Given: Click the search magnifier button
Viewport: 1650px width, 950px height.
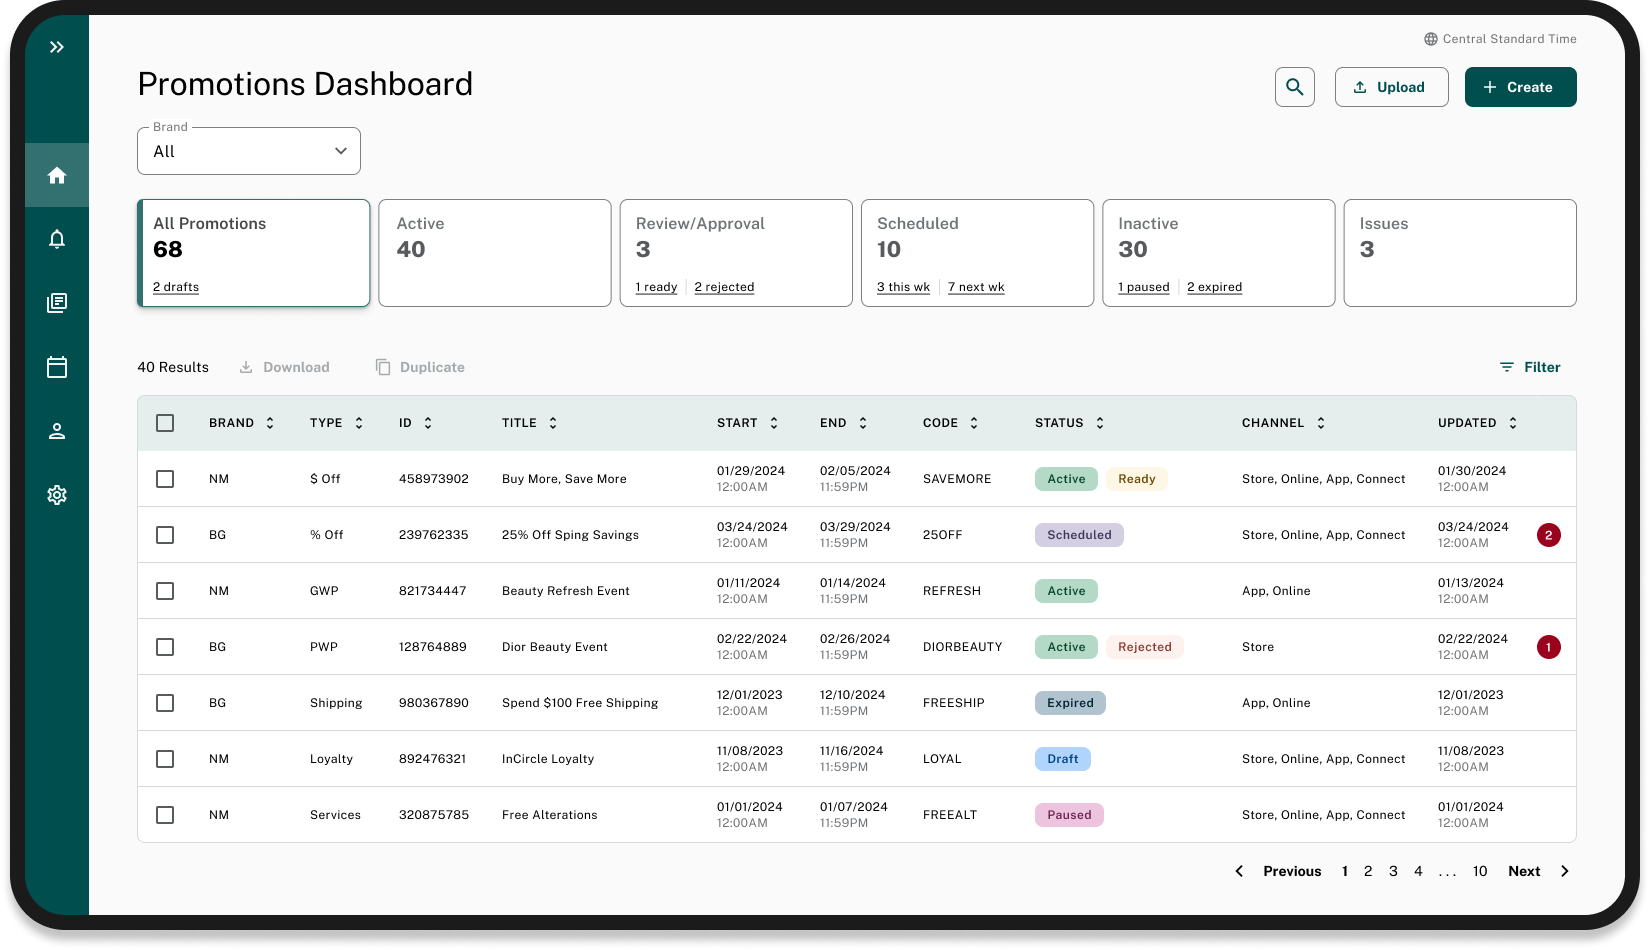Looking at the screenshot, I should coord(1294,87).
